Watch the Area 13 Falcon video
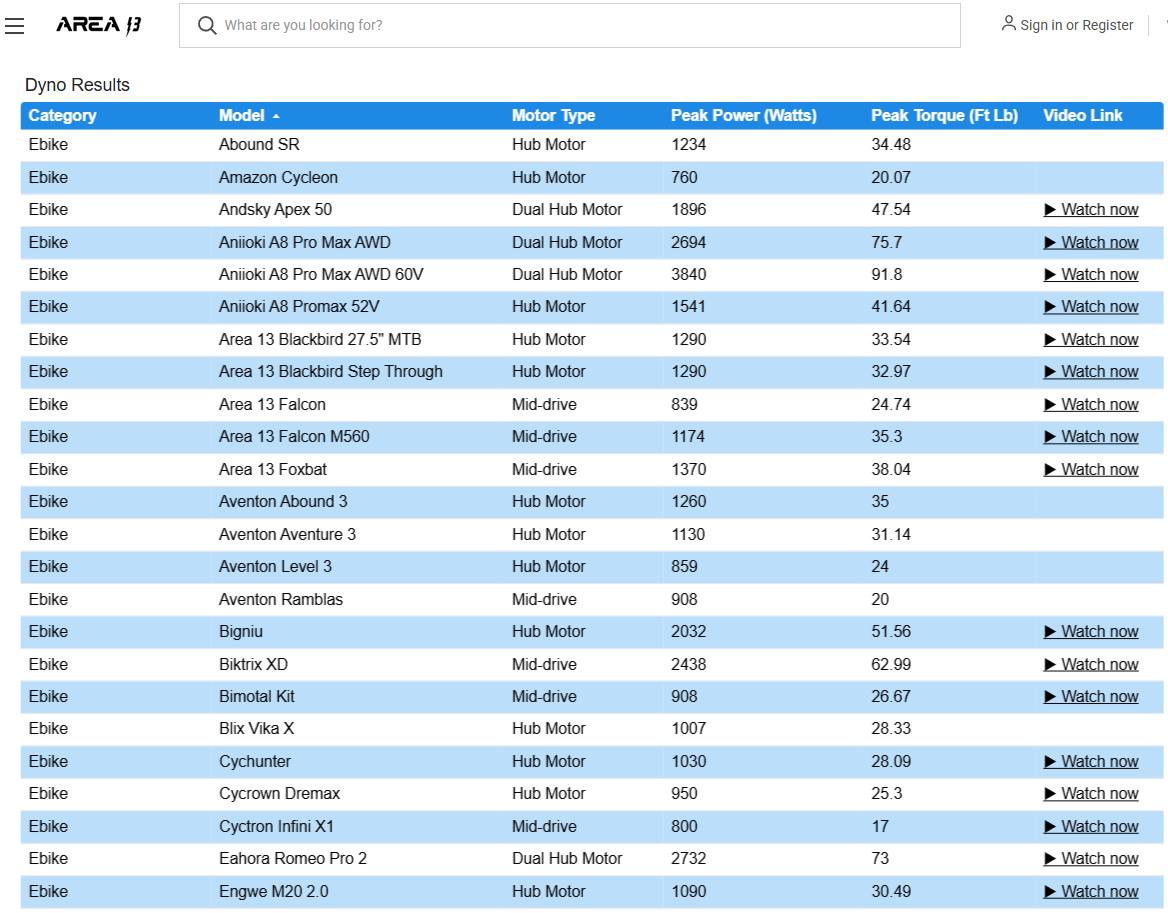The width and height of the screenshot is (1168, 913). point(1091,404)
